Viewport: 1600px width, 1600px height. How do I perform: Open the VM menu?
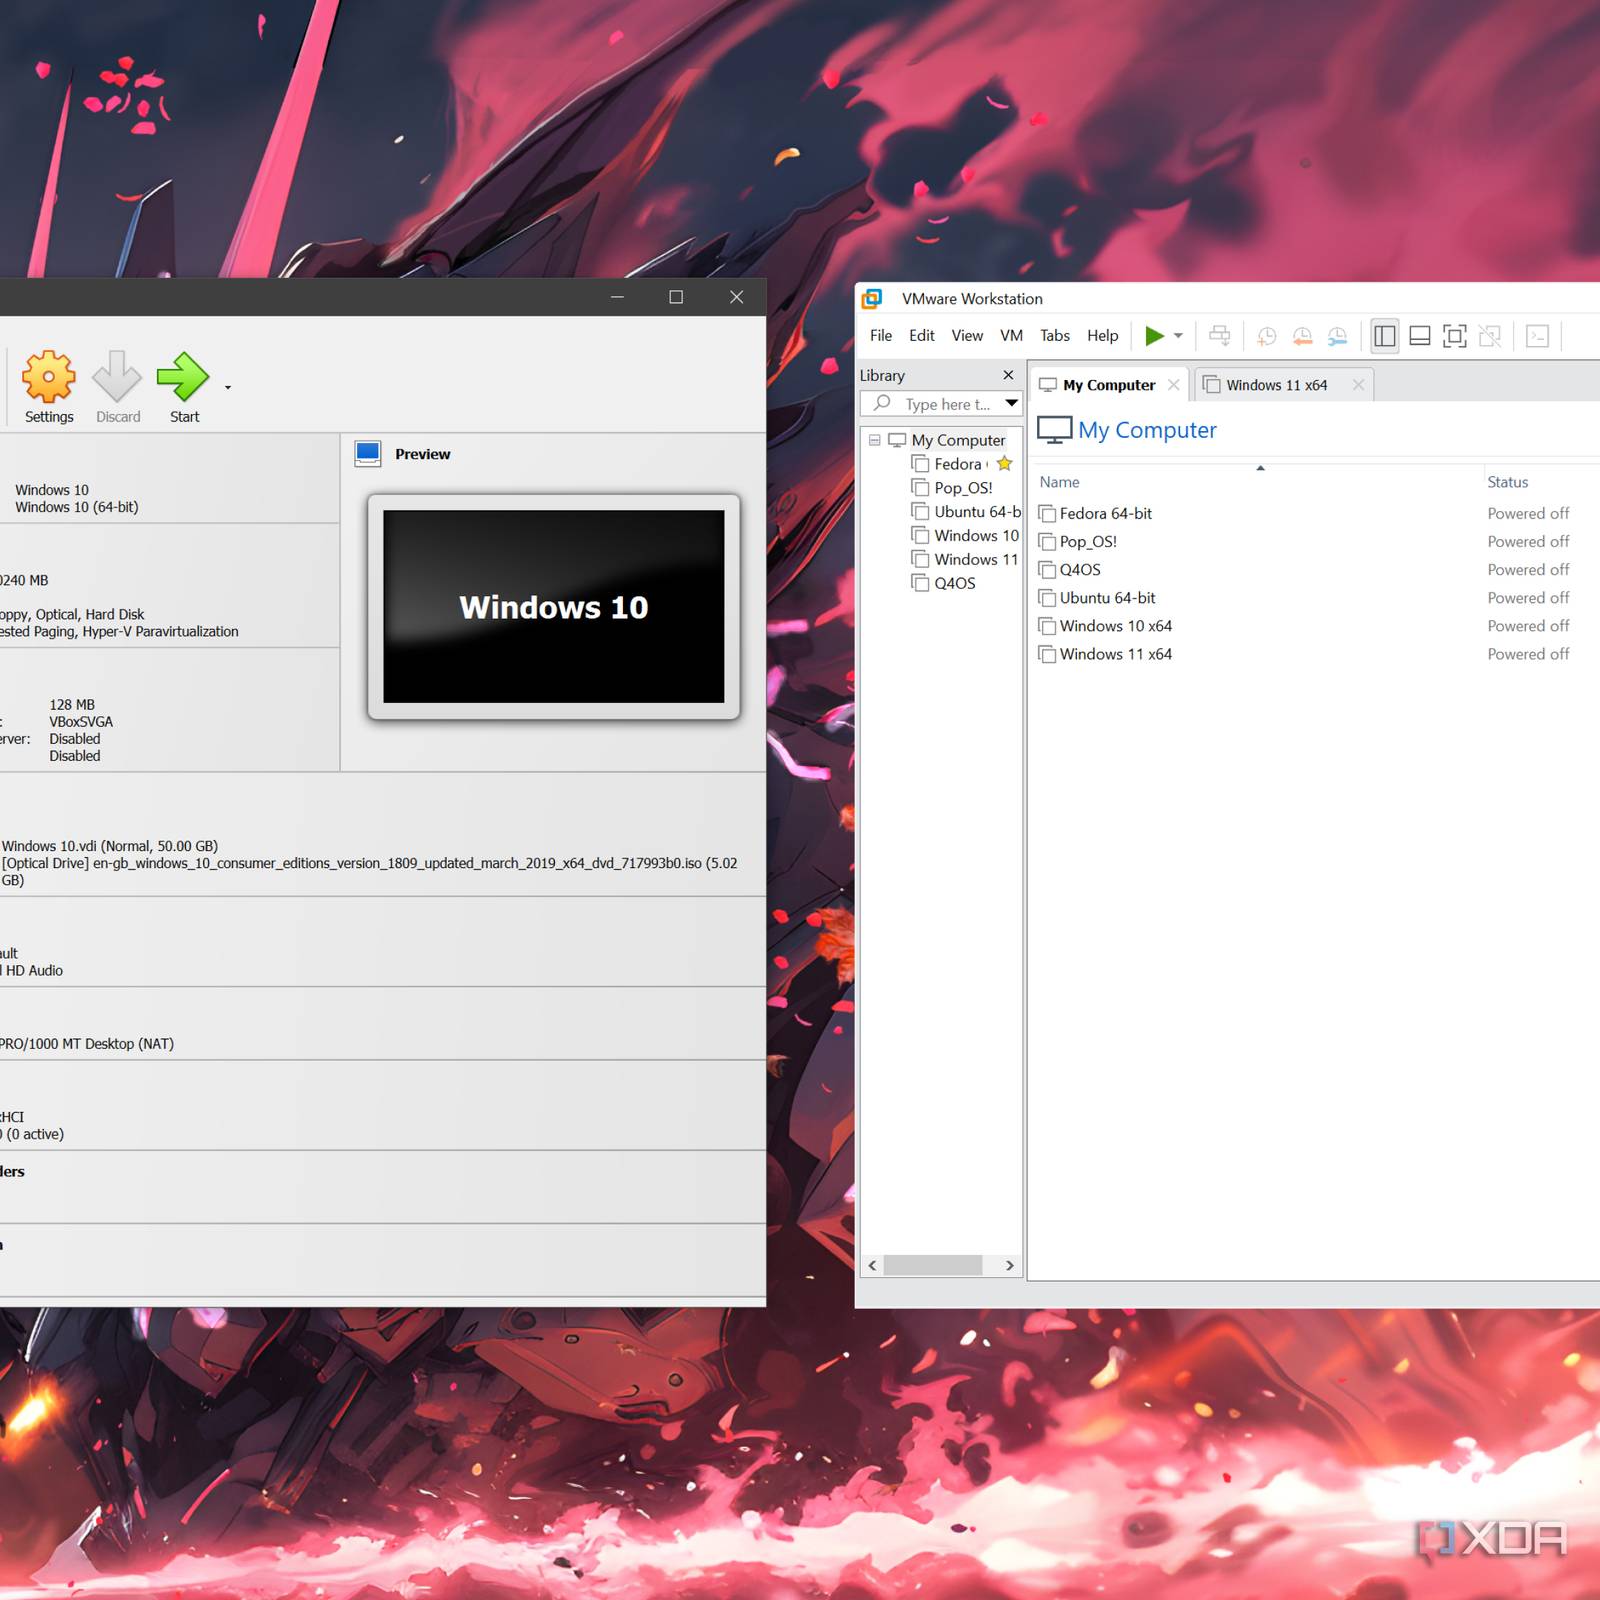tap(1011, 336)
